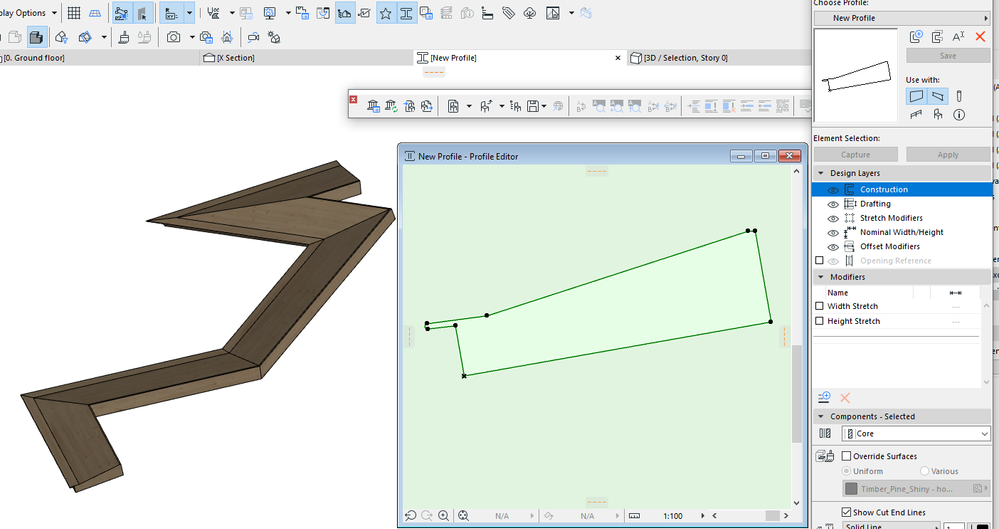Viewport: 999px width, 529px height.
Task: Open the Core component dropdown
Action: tap(915, 434)
